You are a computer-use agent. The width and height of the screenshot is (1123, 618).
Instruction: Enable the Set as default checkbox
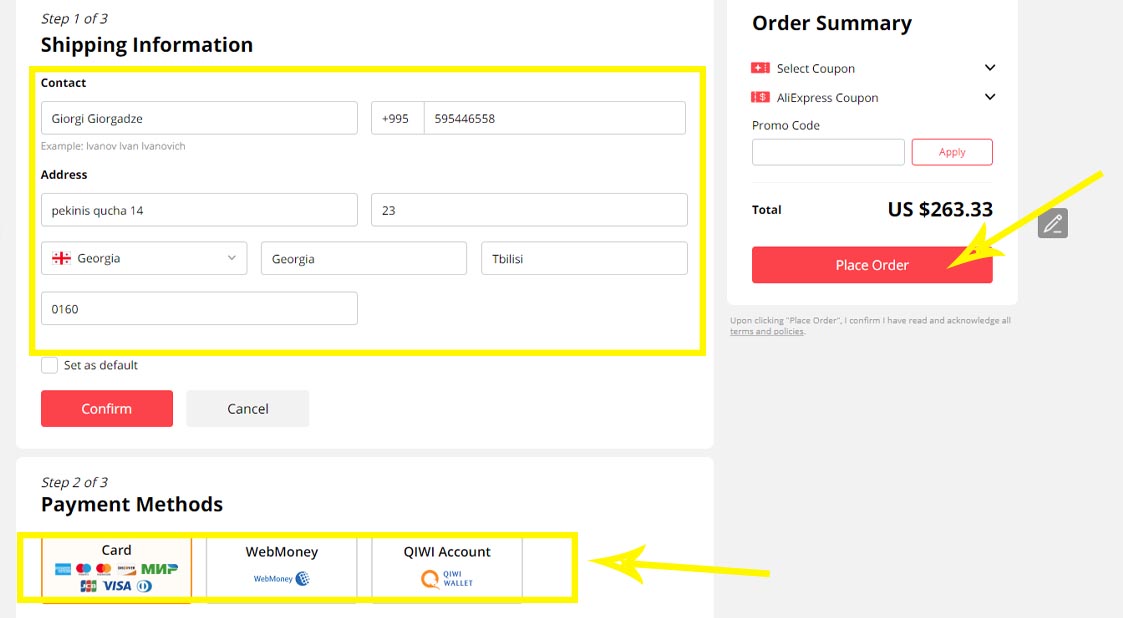click(x=49, y=366)
